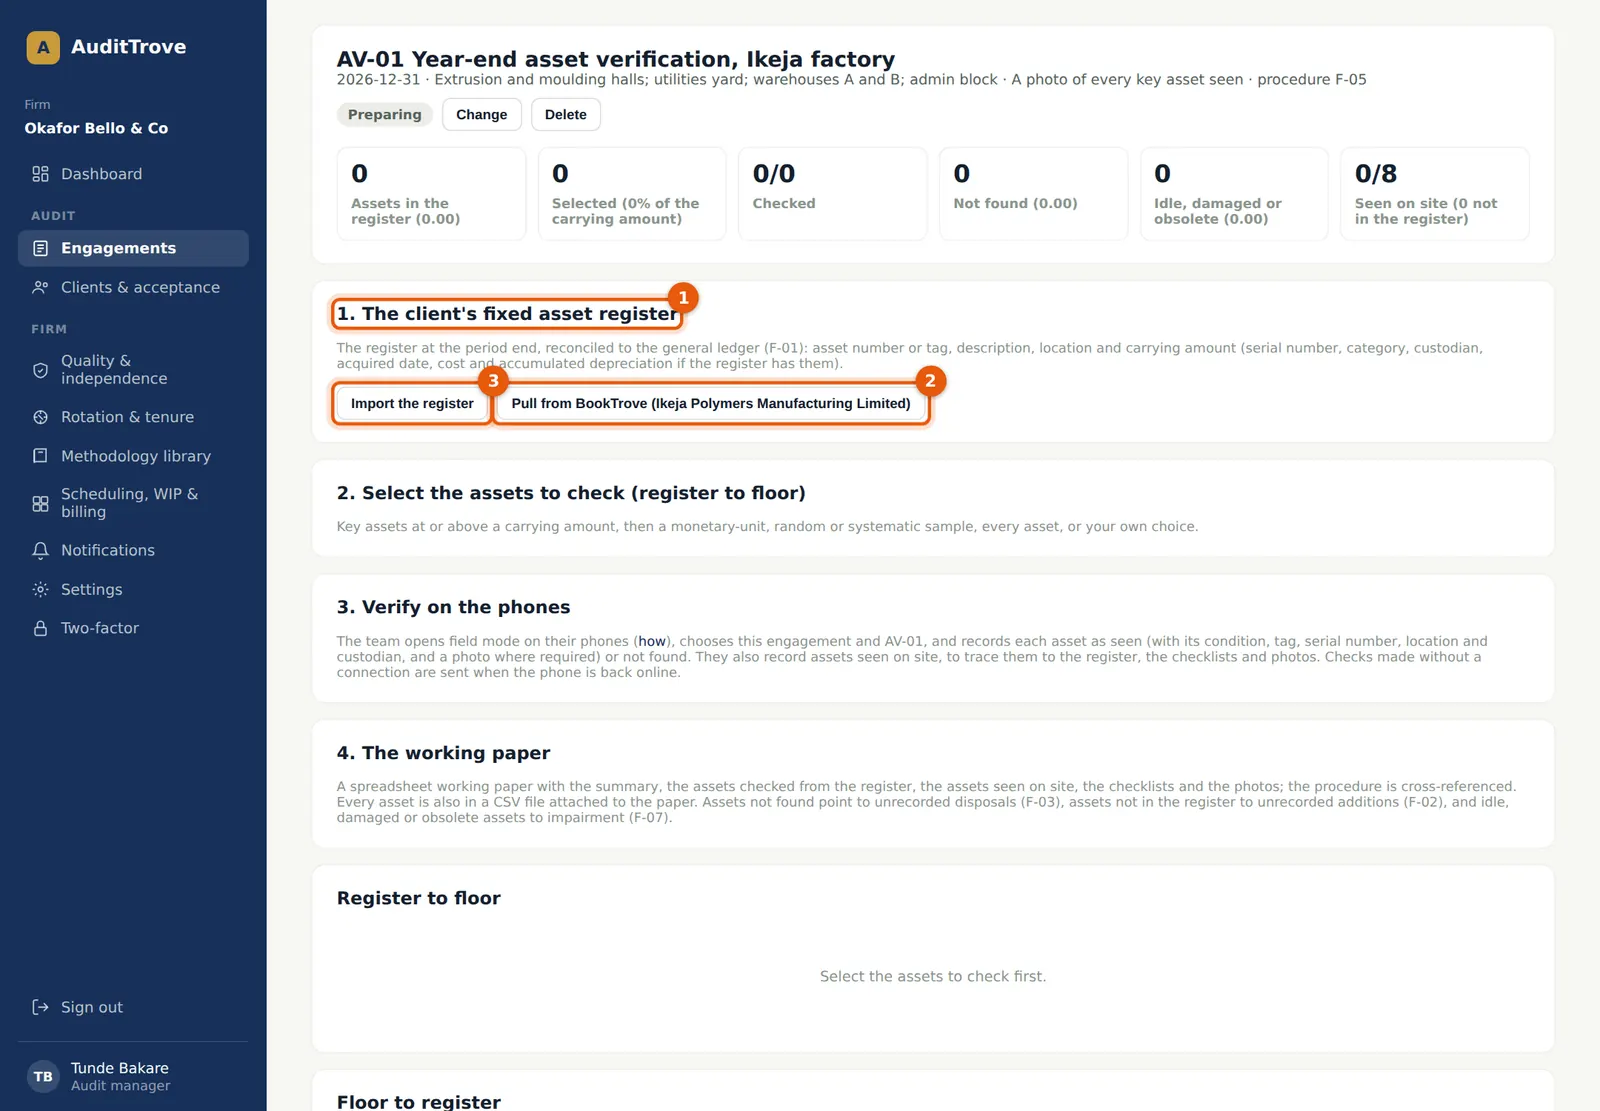The image size is (1600, 1111).
Task: Click the Settings gear icon
Action: pos(40,590)
